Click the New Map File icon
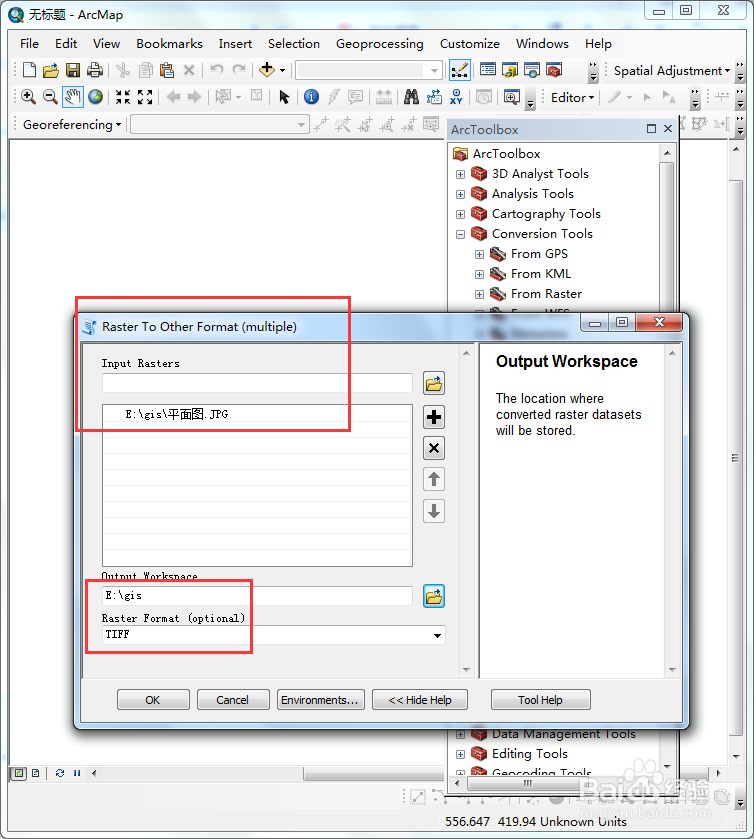The width and height of the screenshot is (754, 839). pos(29,70)
